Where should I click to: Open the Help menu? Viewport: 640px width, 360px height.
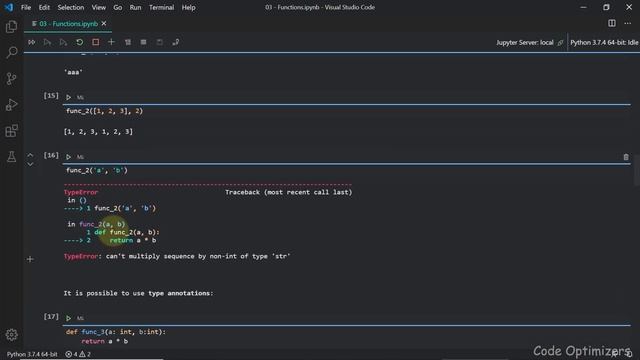click(x=188, y=7)
